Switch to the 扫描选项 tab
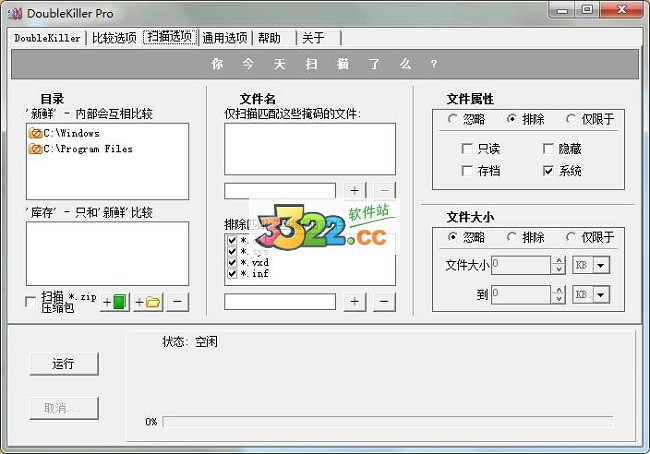This screenshot has width=650, height=454. click(x=170, y=37)
